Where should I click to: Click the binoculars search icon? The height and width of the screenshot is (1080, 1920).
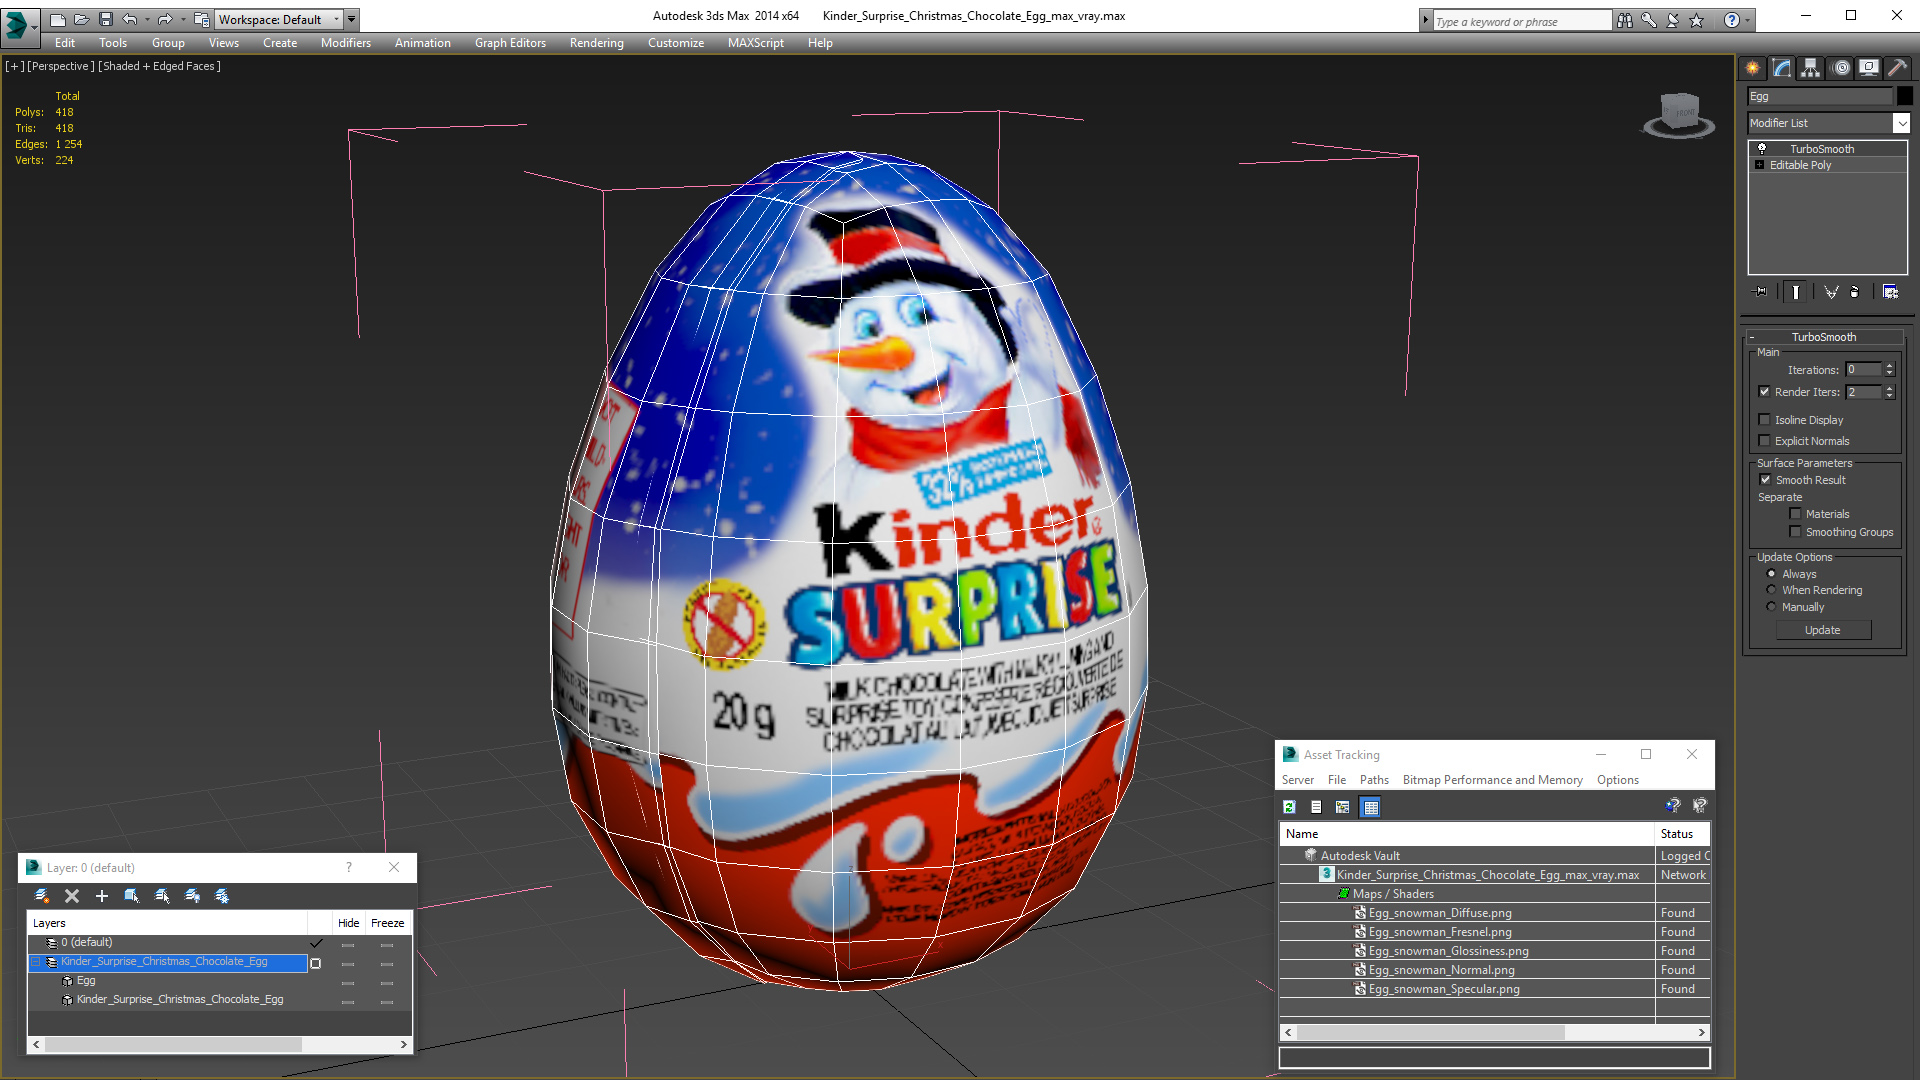1625,20
